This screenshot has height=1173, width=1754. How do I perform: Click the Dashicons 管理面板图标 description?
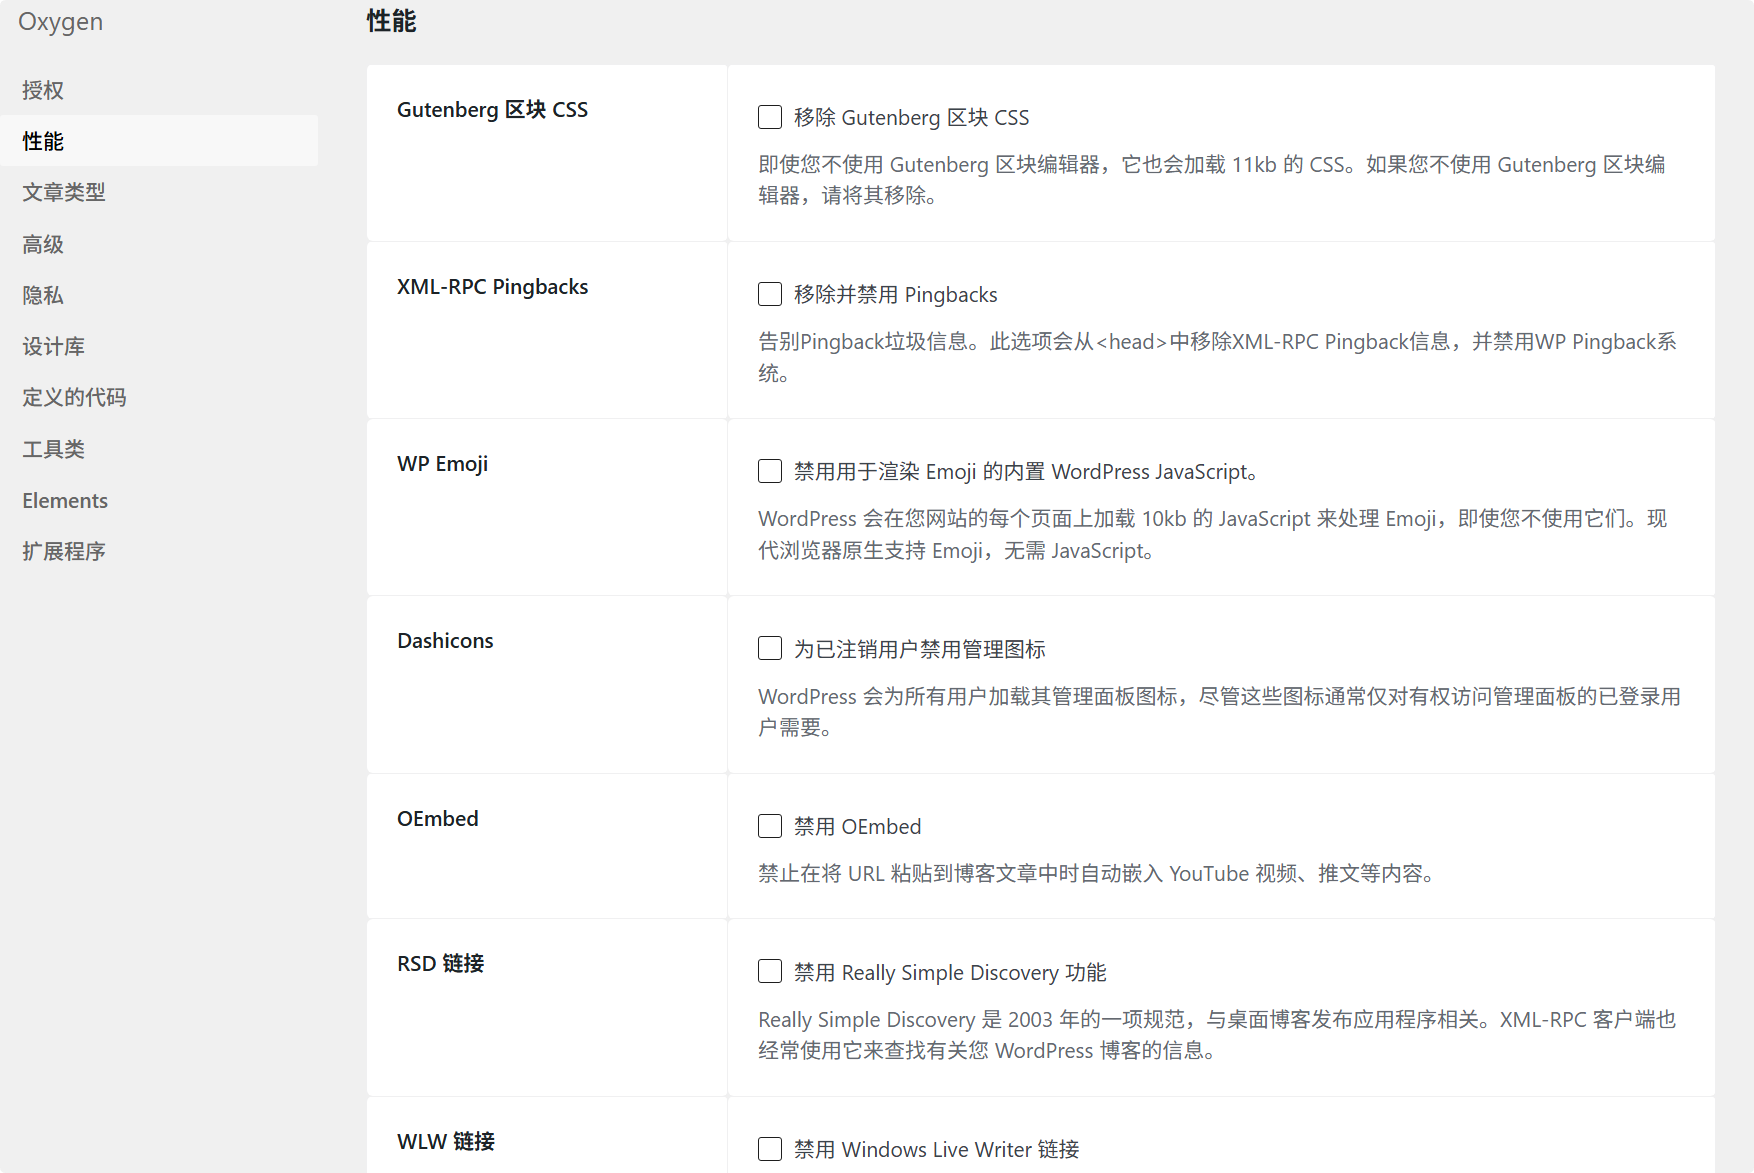(1219, 711)
